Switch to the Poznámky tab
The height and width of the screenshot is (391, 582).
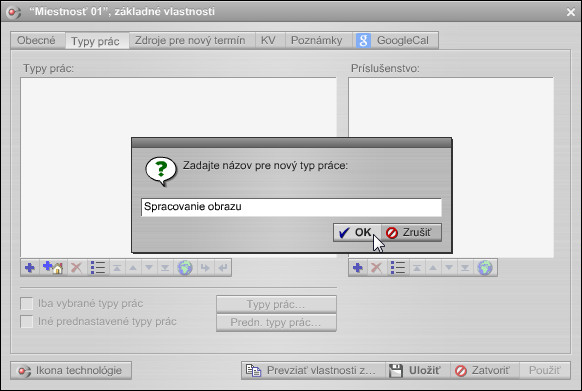click(317, 40)
